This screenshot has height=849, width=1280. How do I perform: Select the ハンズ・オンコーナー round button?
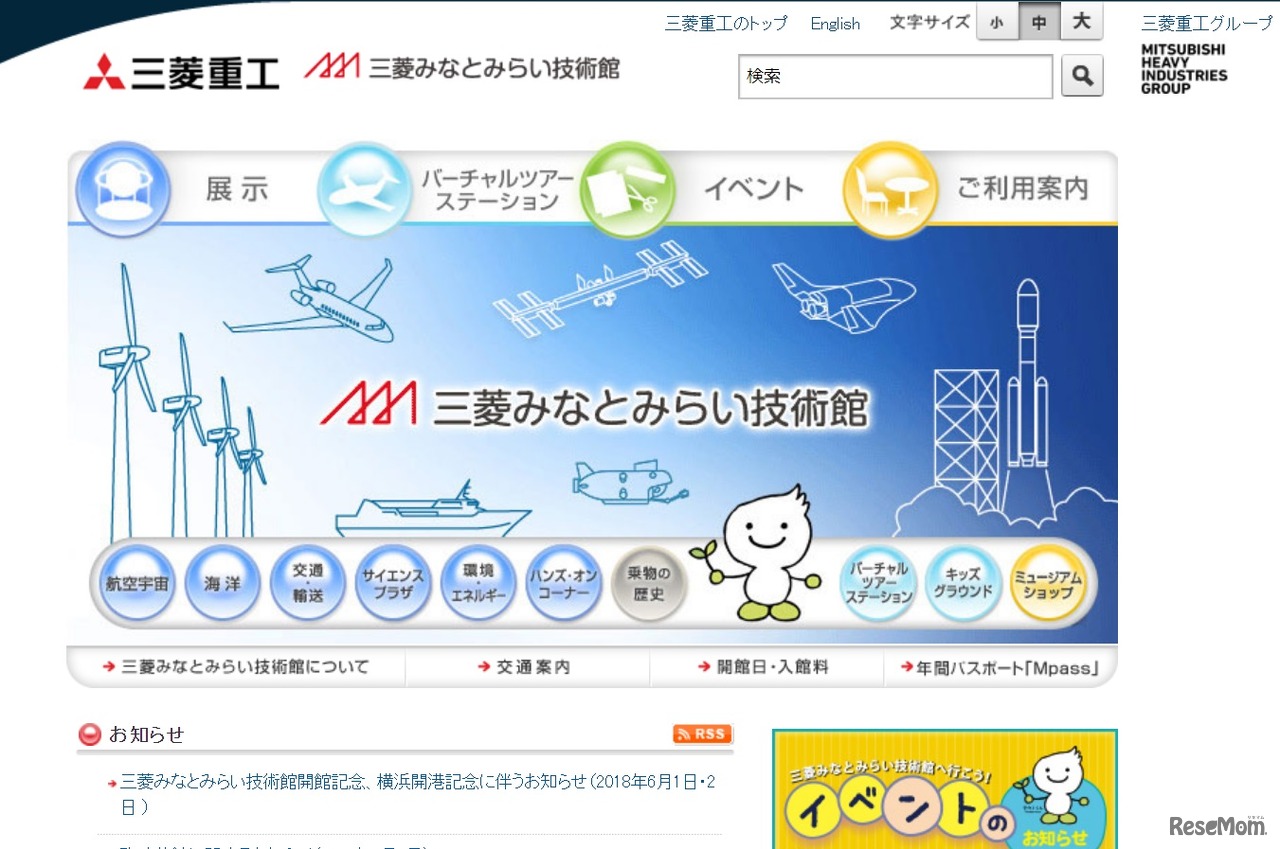coord(564,583)
